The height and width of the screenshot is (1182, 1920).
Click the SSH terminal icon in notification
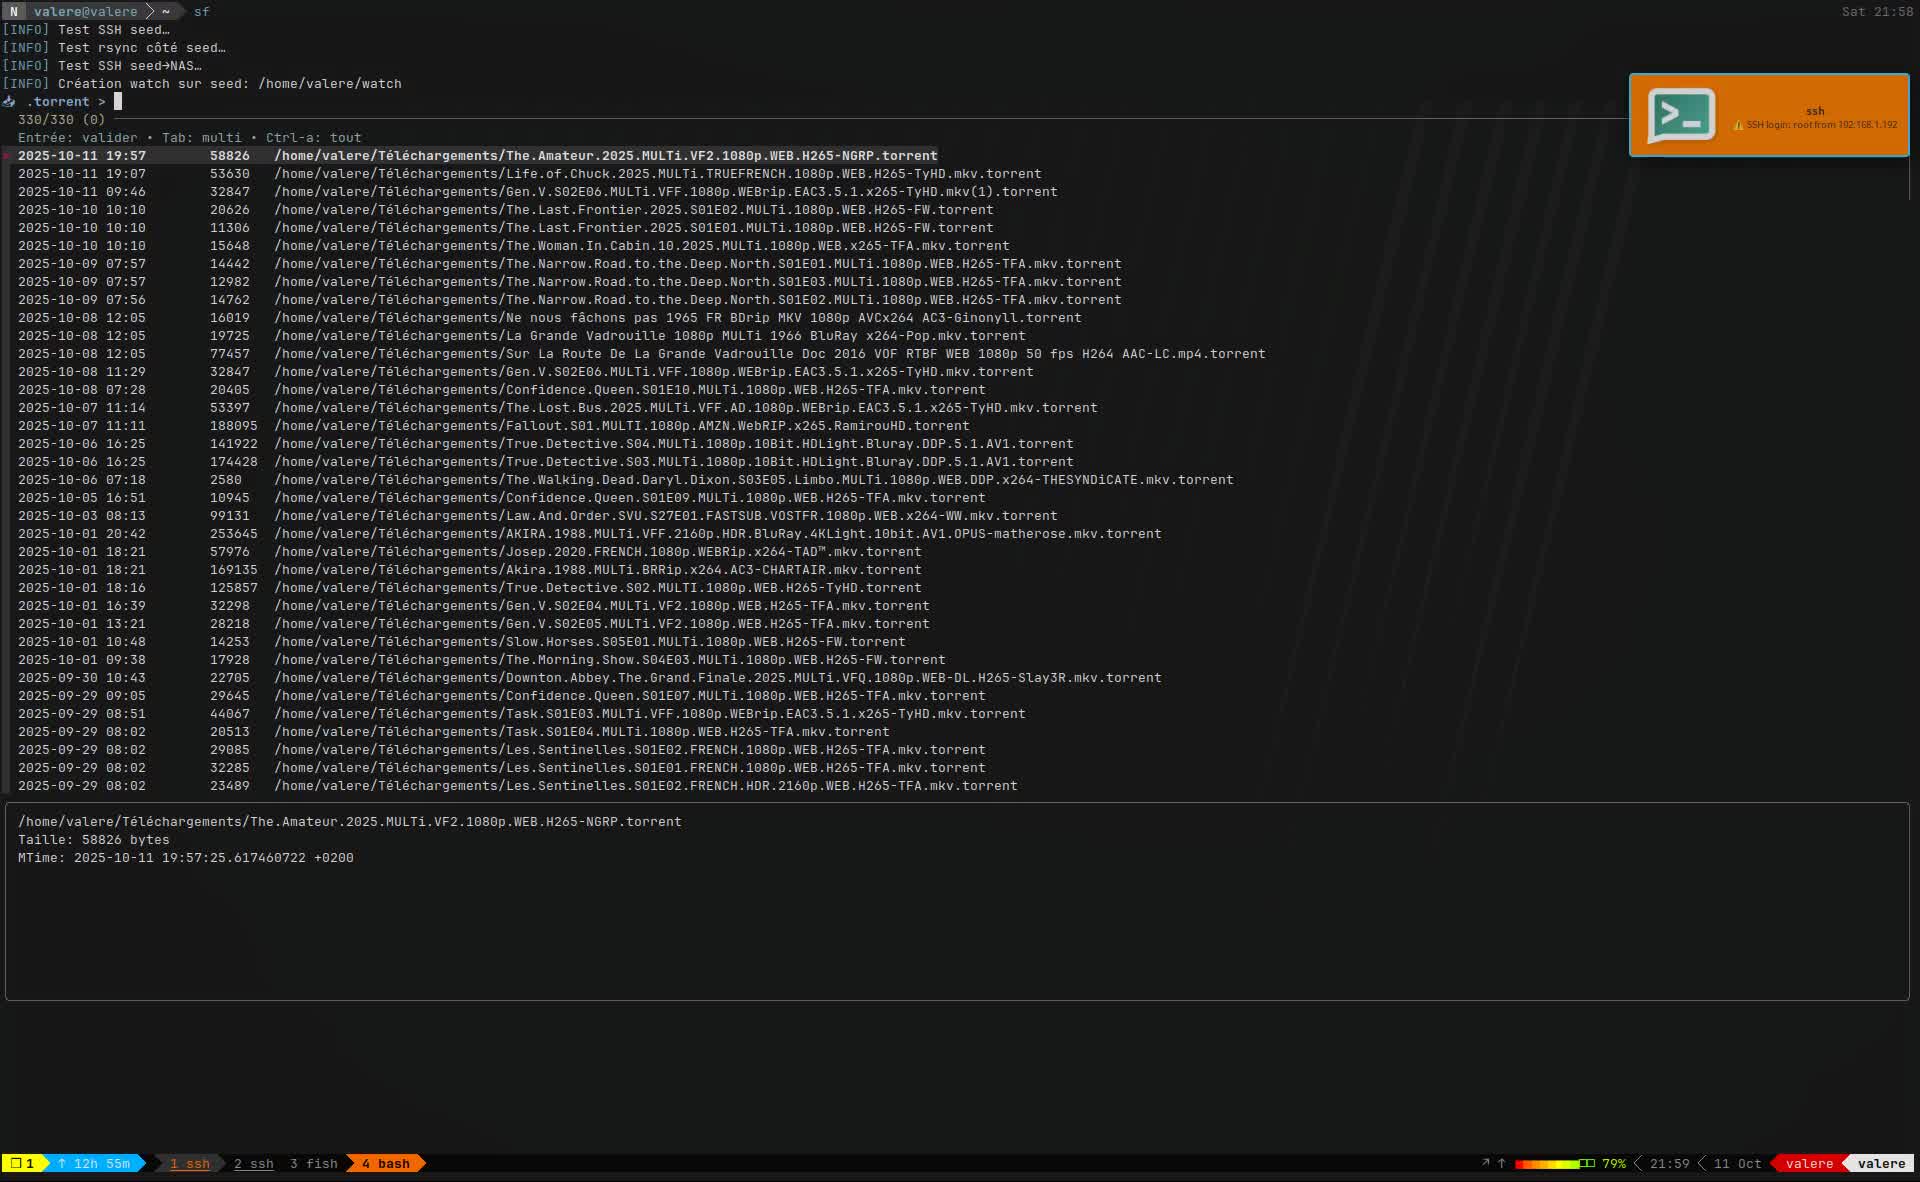(x=1681, y=115)
